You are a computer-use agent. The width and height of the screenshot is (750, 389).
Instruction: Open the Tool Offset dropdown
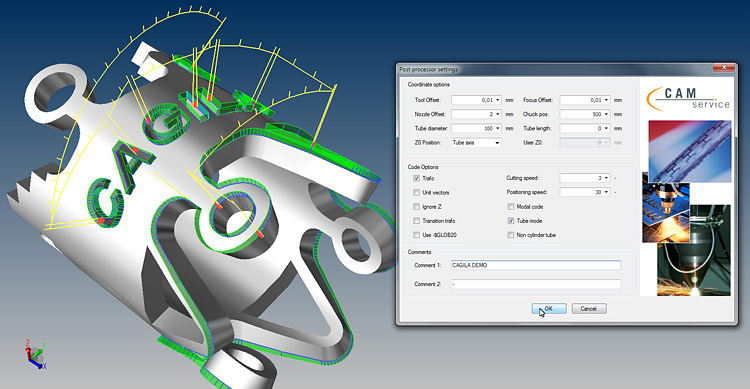click(497, 100)
